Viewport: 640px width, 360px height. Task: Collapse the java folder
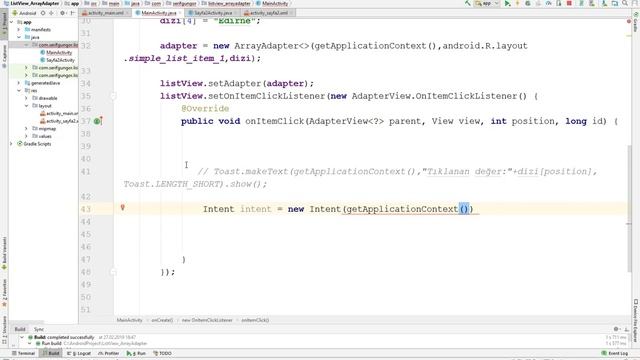(19, 37)
